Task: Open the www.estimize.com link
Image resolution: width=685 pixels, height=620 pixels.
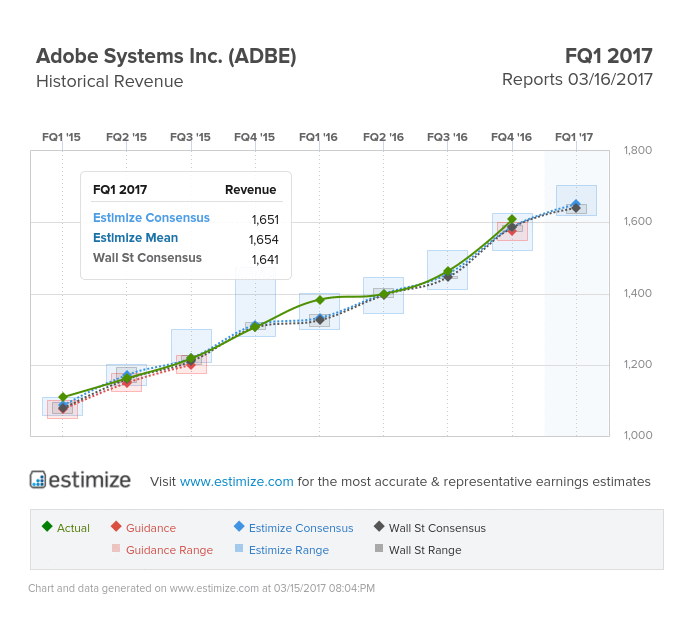Action: [236, 481]
